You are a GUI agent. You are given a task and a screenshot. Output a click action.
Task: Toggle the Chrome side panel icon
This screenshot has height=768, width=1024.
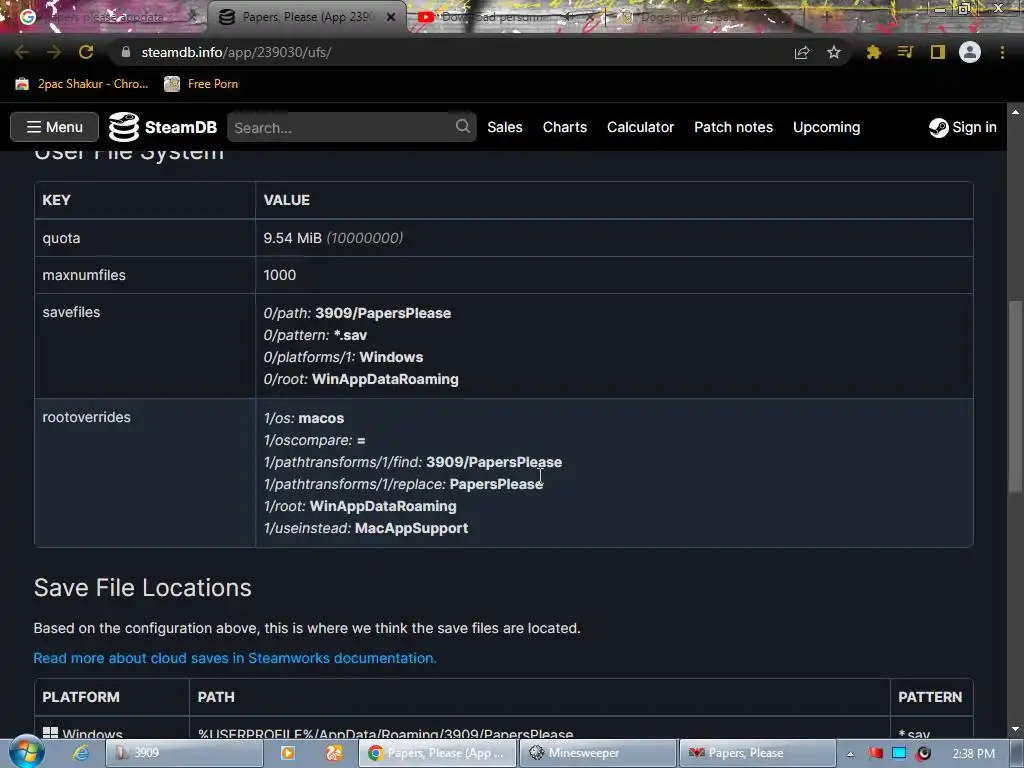[938, 52]
